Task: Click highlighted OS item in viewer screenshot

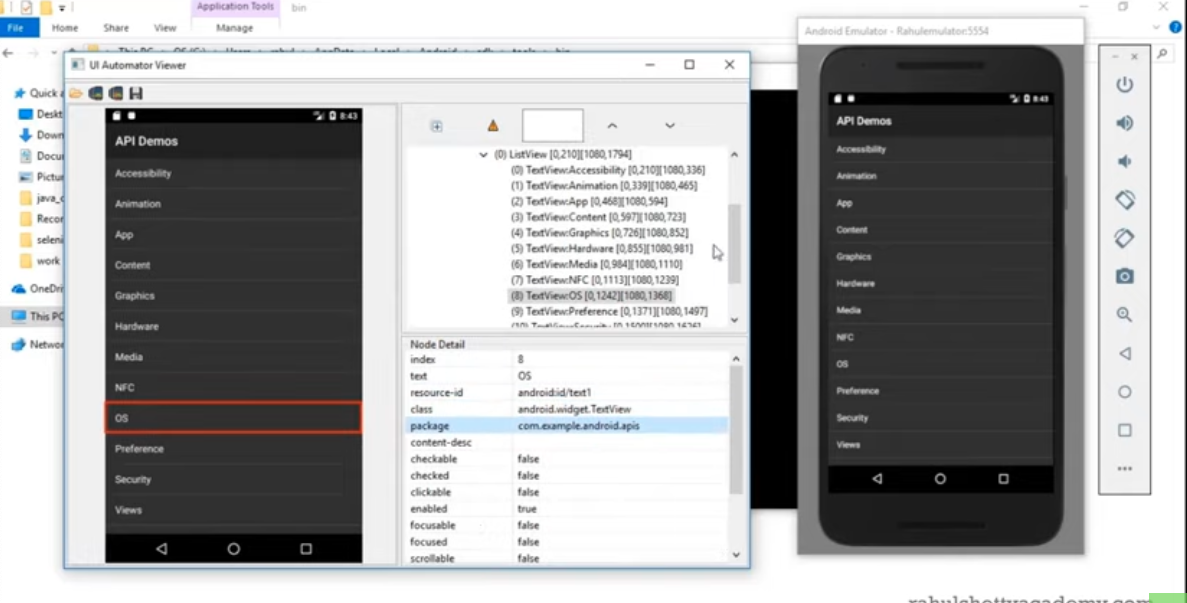Action: [x=233, y=418]
